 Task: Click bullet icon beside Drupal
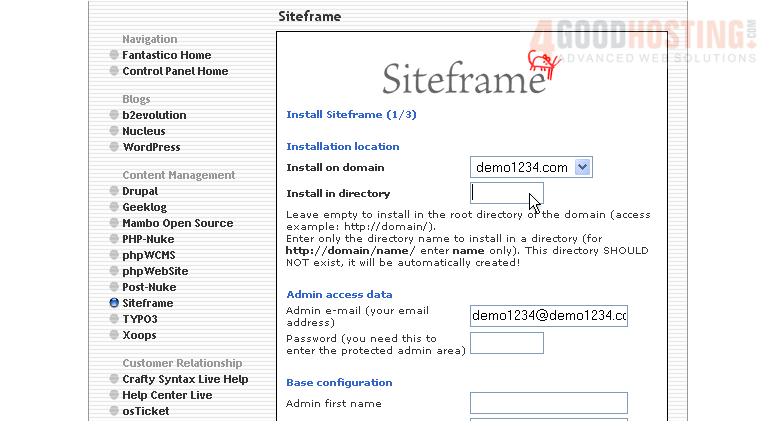(114, 191)
